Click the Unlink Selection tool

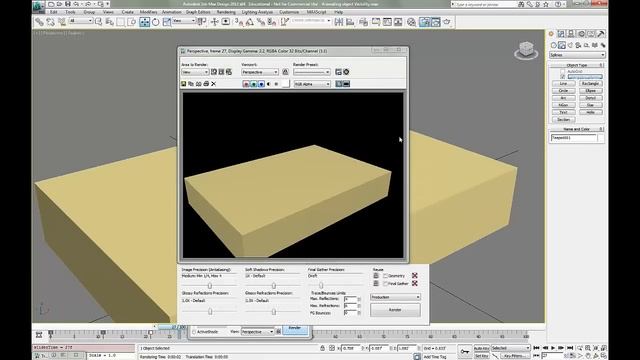coord(51,22)
